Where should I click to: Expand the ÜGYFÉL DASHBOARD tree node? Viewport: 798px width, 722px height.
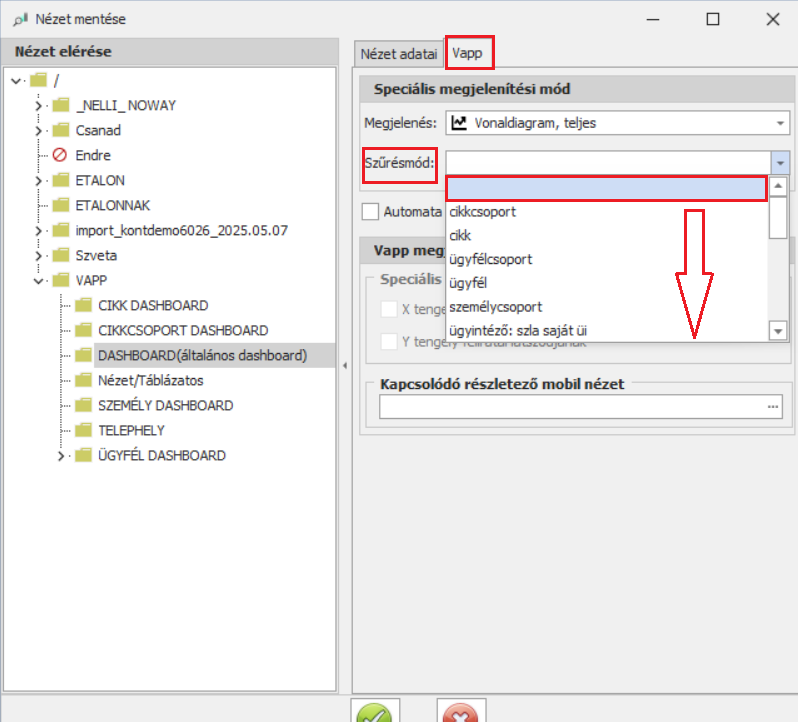click(62, 456)
